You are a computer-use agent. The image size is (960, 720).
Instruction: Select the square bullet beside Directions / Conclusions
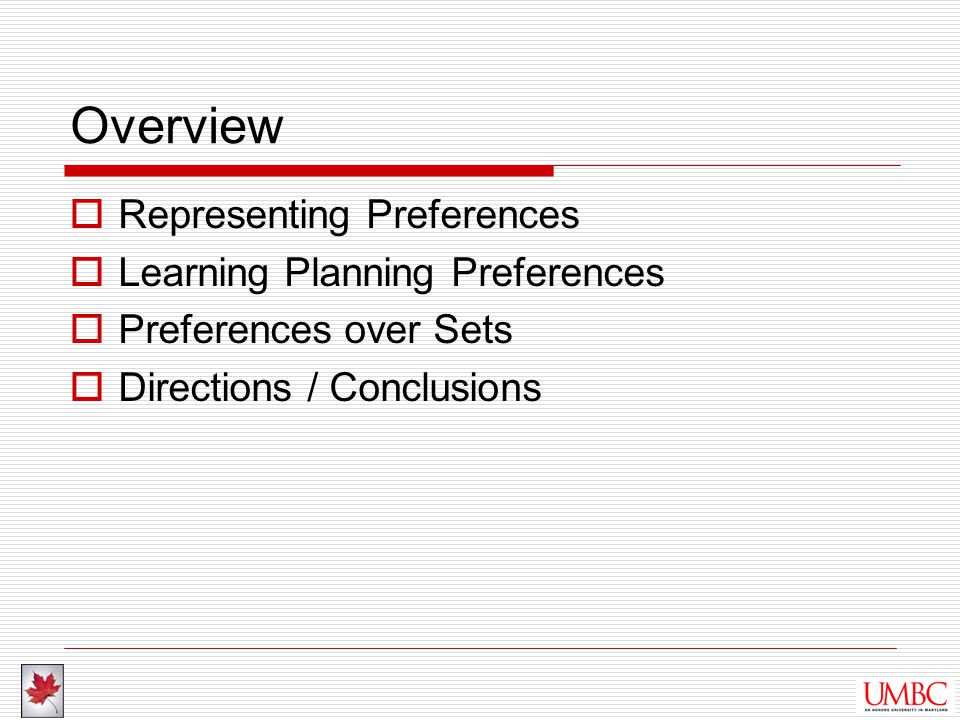(x=87, y=386)
